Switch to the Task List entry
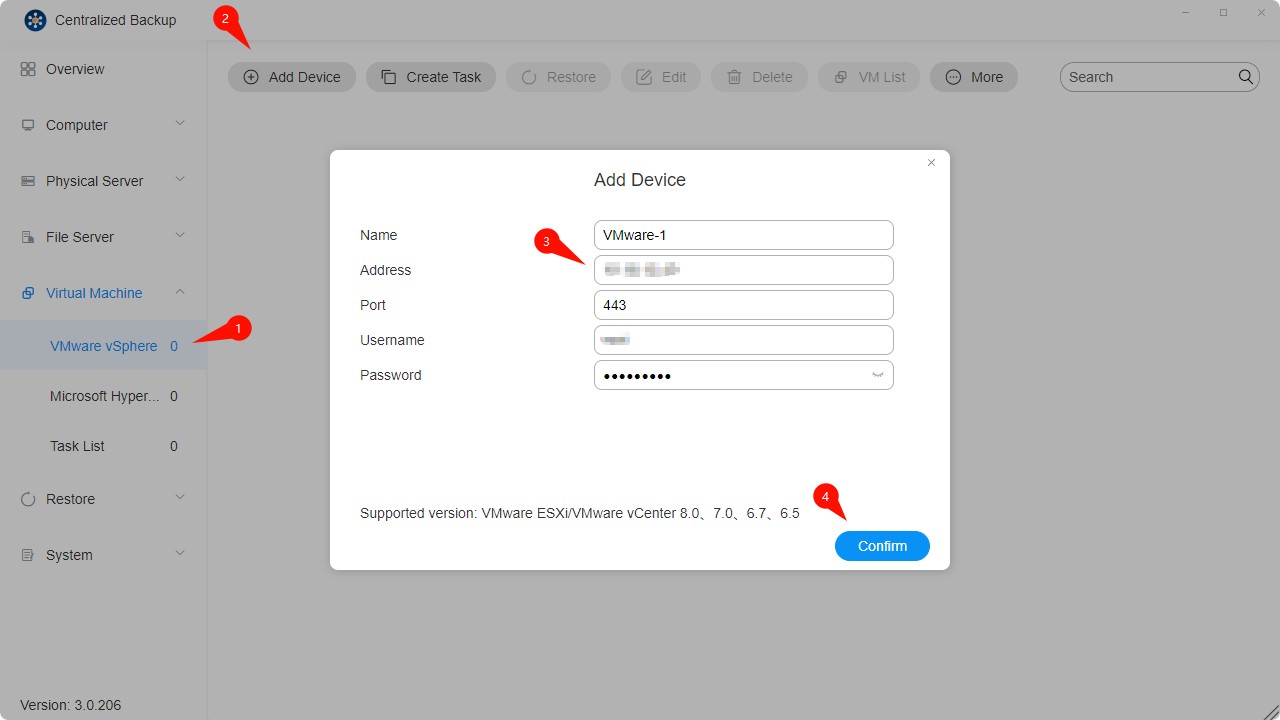This screenshot has width=1280, height=720. click(x=77, y=446)
